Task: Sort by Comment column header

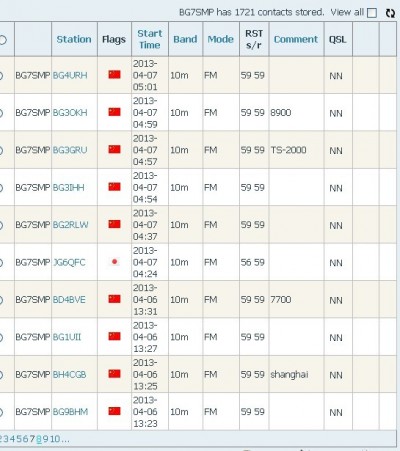Action: 296,39
